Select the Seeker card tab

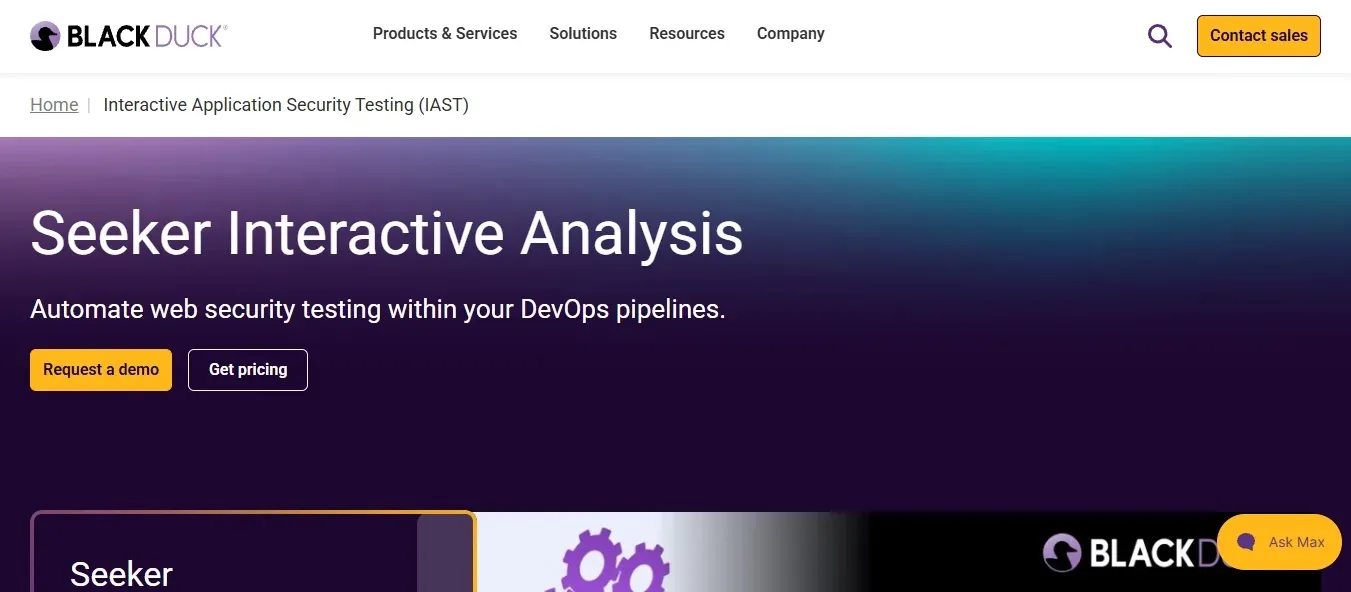pos(253,552)
